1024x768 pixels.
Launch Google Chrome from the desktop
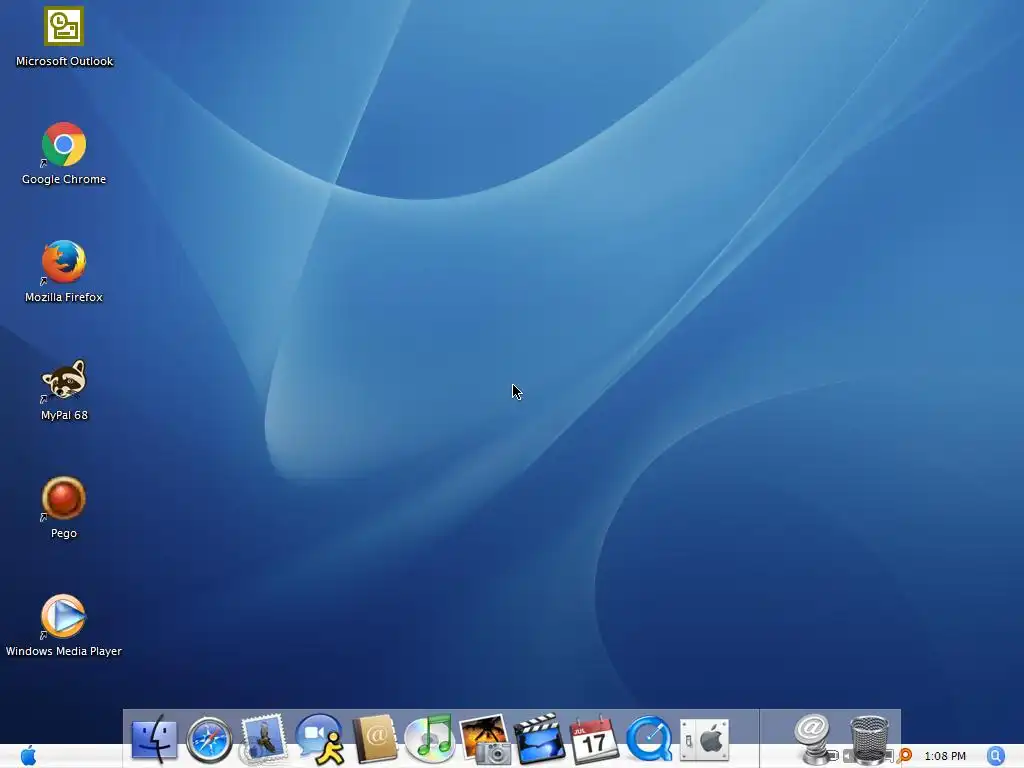[64, 144]
